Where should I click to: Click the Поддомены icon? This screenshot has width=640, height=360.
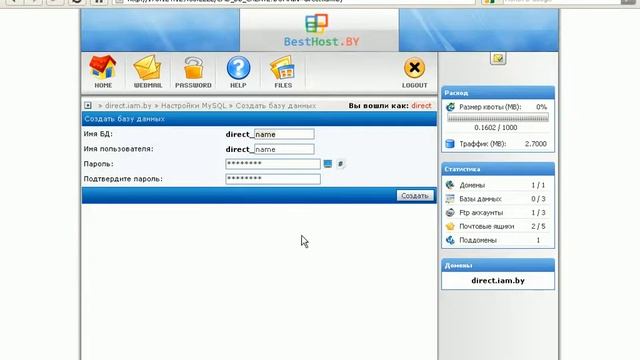tap(450, 240)
